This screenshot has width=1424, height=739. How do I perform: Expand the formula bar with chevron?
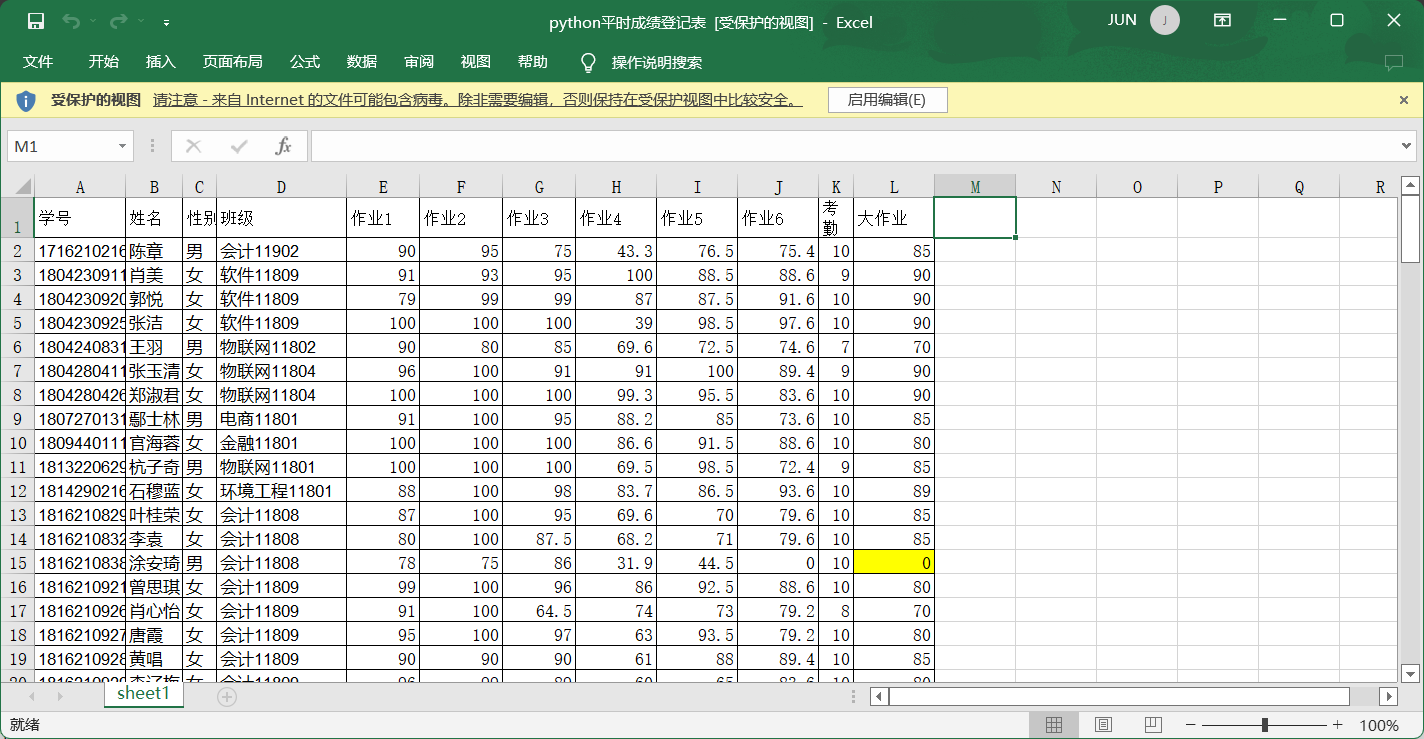(x=1407, y=146)
